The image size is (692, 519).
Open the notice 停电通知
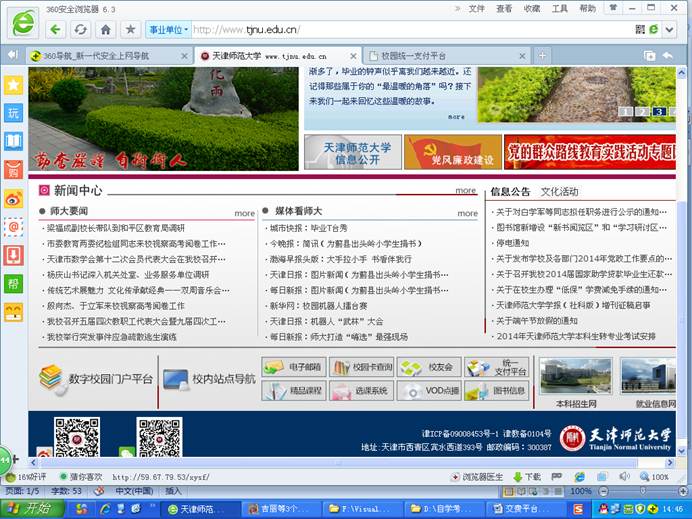coord(512,243)
